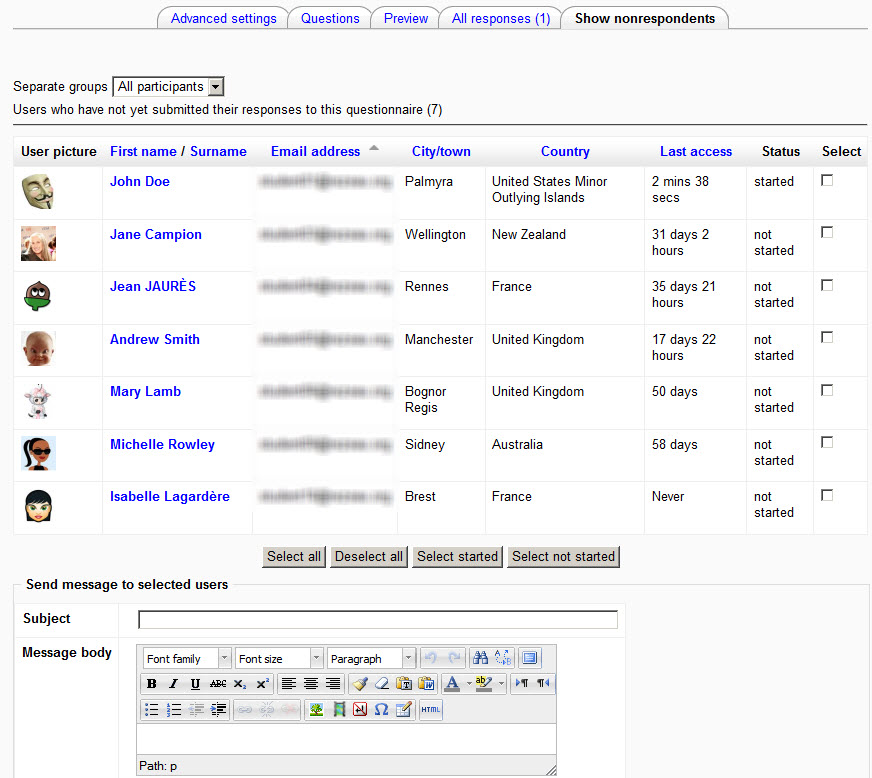
Task: Click the Subject input field
Action: pyautogui.click(x=377, y=619)
